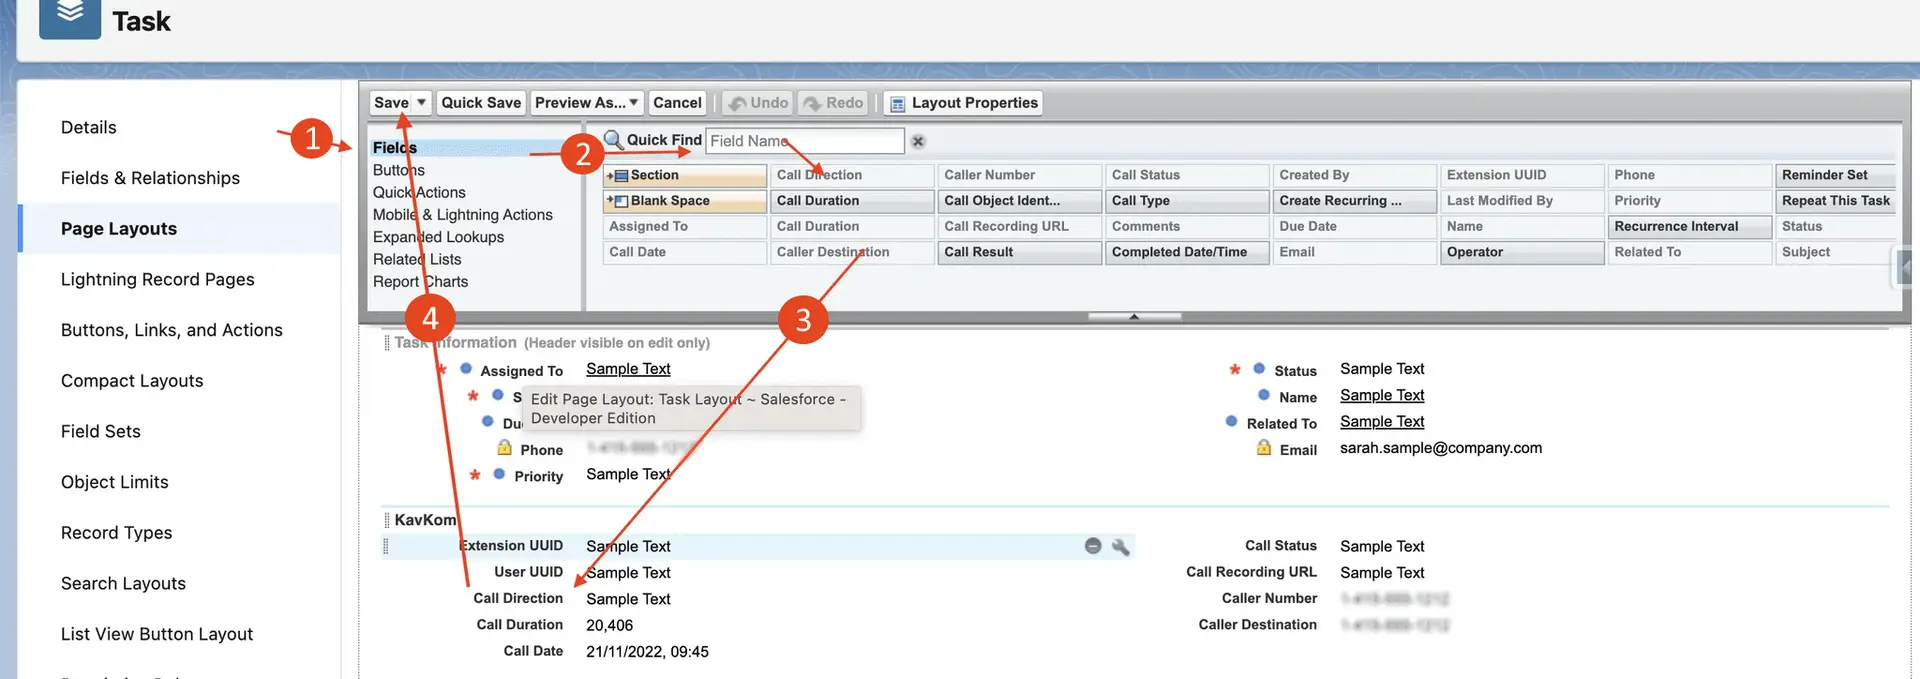Select the Call Result field in palette
Viewport: 1920px width, 679px height.
click(x=1019, y=253)
